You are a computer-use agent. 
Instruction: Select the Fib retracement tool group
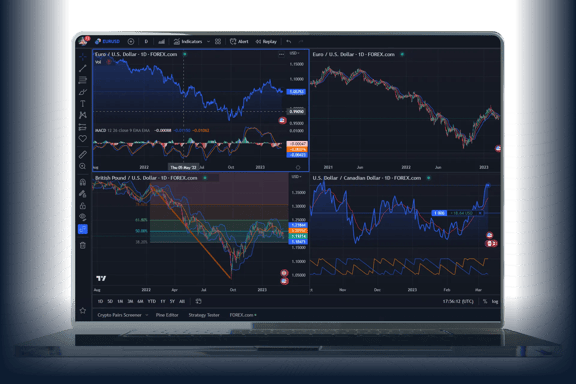83,80
